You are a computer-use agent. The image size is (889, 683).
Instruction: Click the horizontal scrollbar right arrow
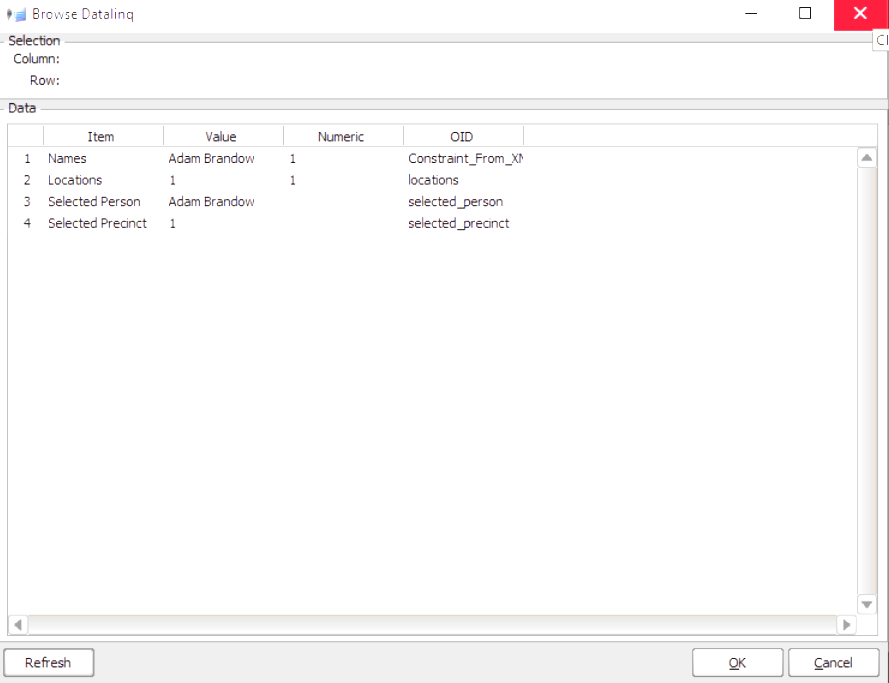coord(846,625)
